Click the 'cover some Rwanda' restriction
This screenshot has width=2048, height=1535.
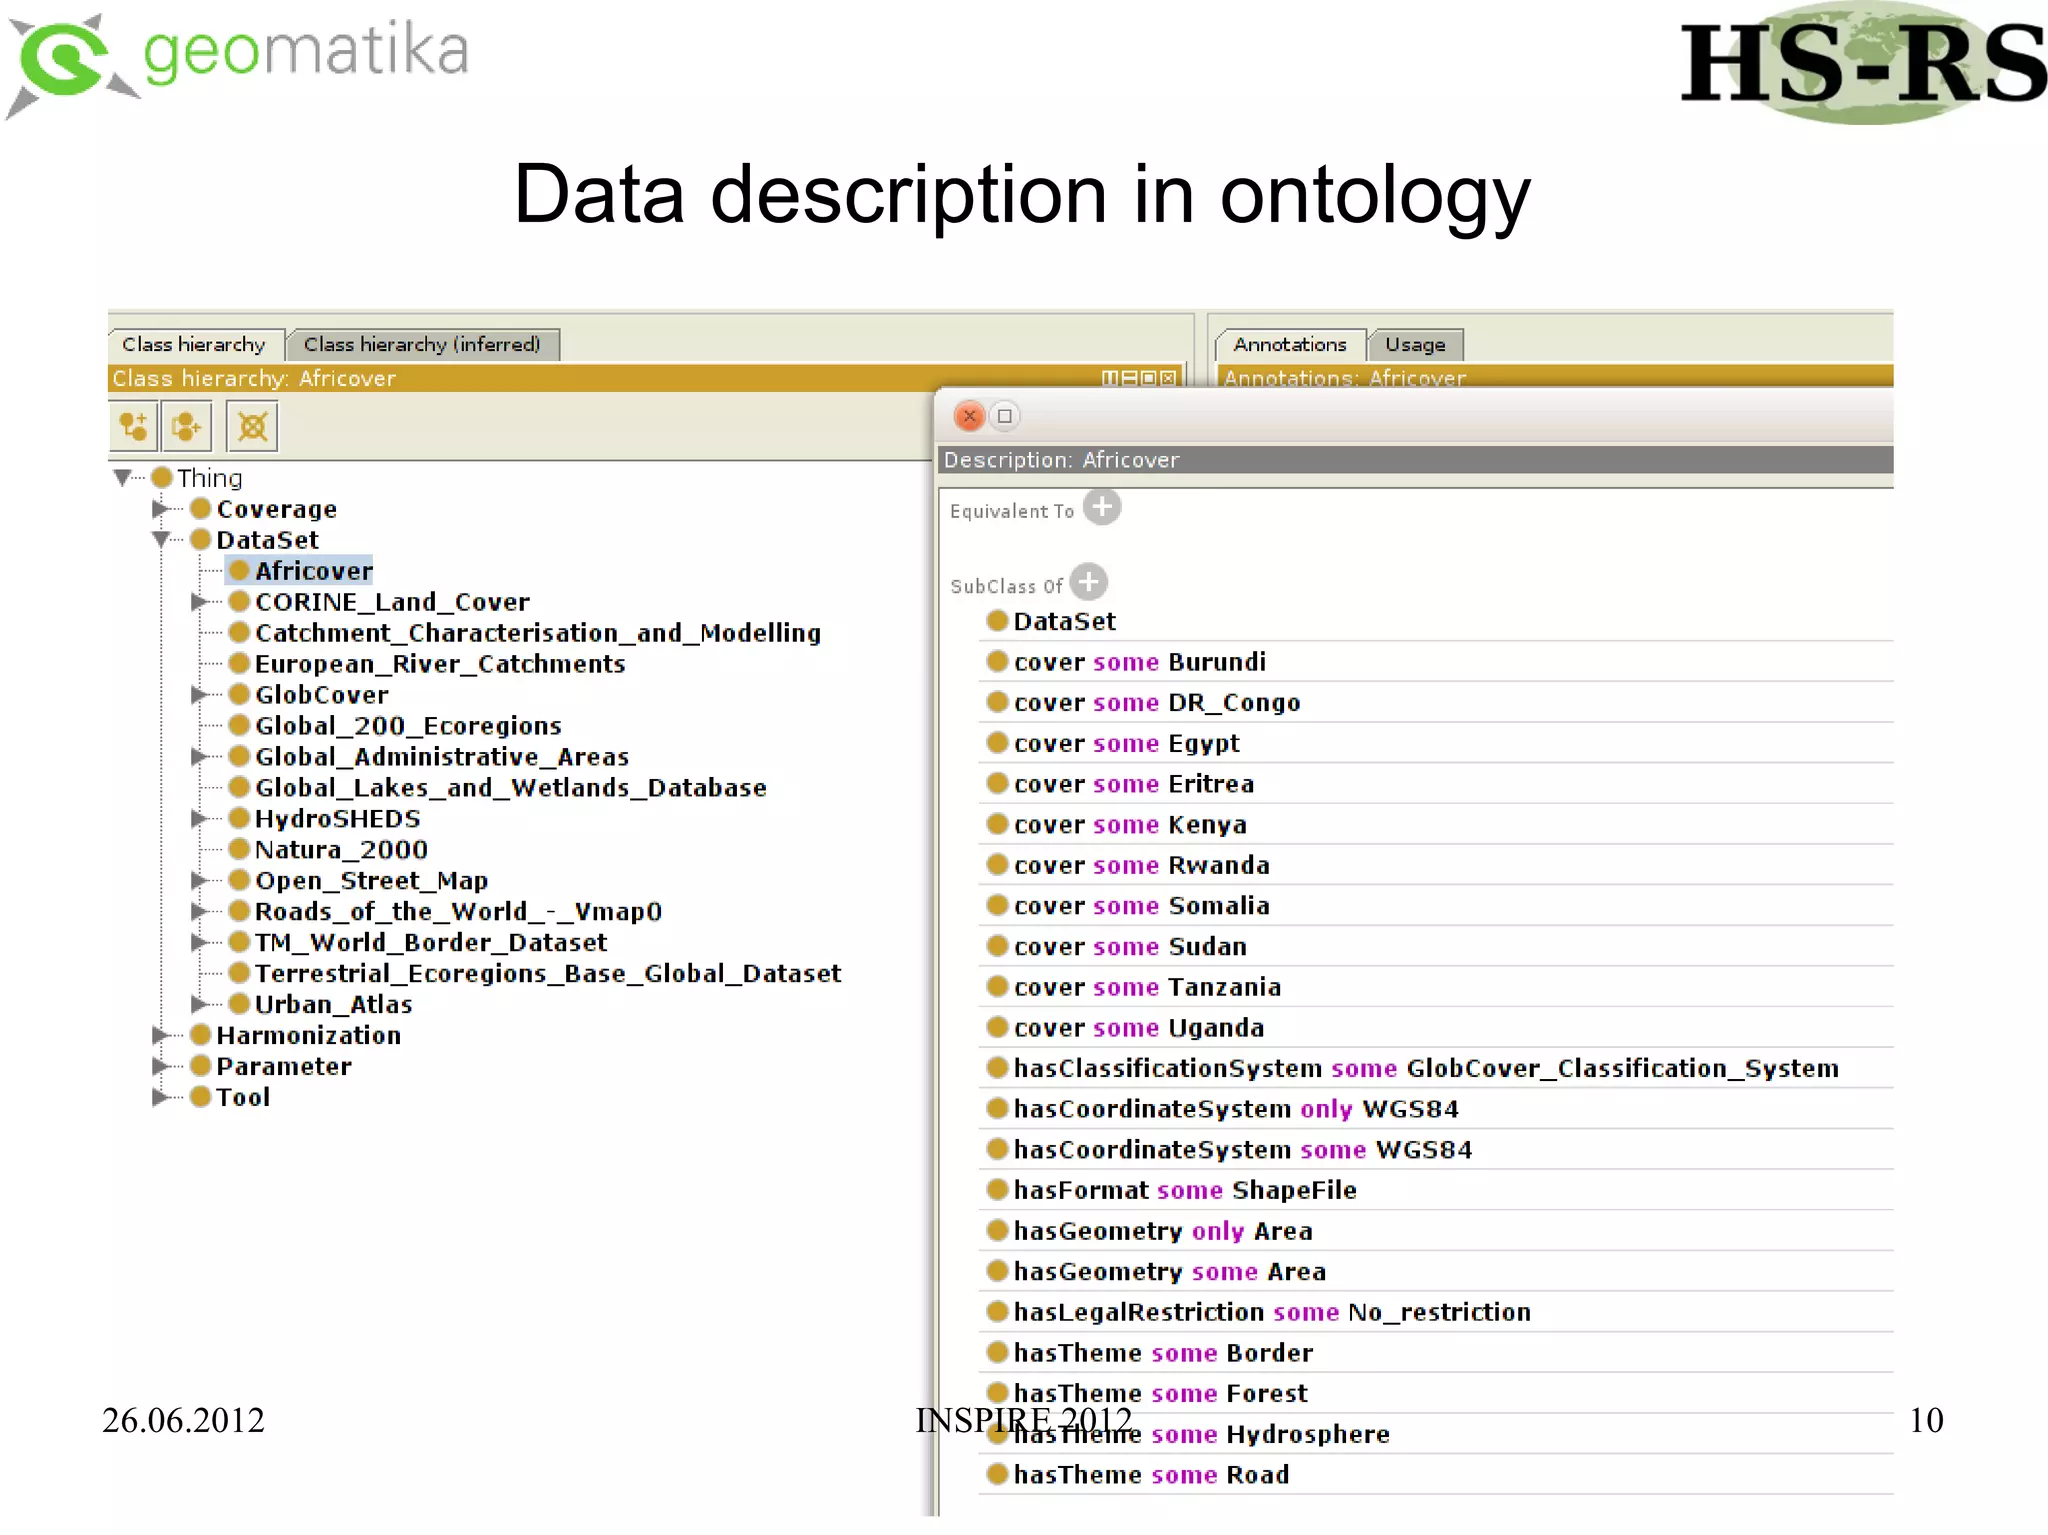(x=1436, y=865)
